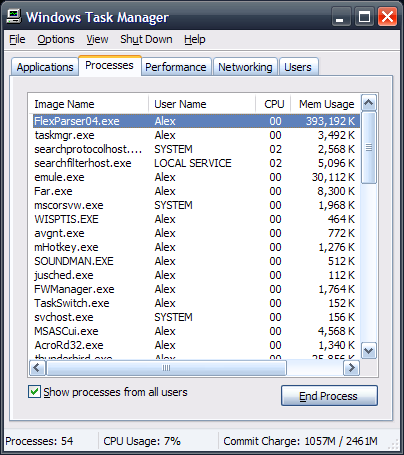The image size is (404, 455).
Task: Select the mHotkey.exe process
Action: (x=196, y=247)
